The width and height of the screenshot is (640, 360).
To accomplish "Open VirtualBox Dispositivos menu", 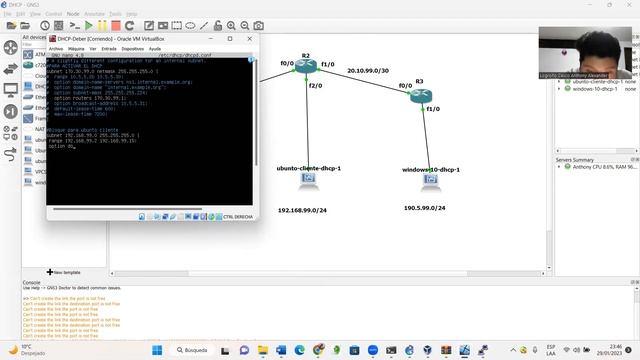I will pyautogui.click(x=133, y=49).
